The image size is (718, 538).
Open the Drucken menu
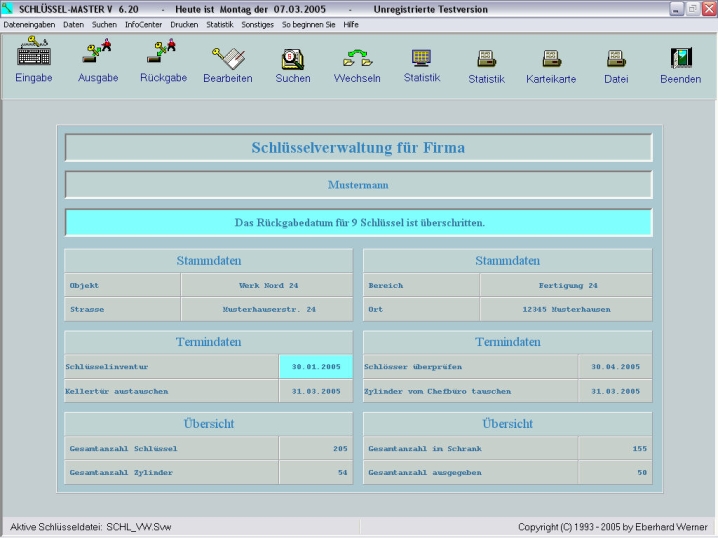[184, 23]
